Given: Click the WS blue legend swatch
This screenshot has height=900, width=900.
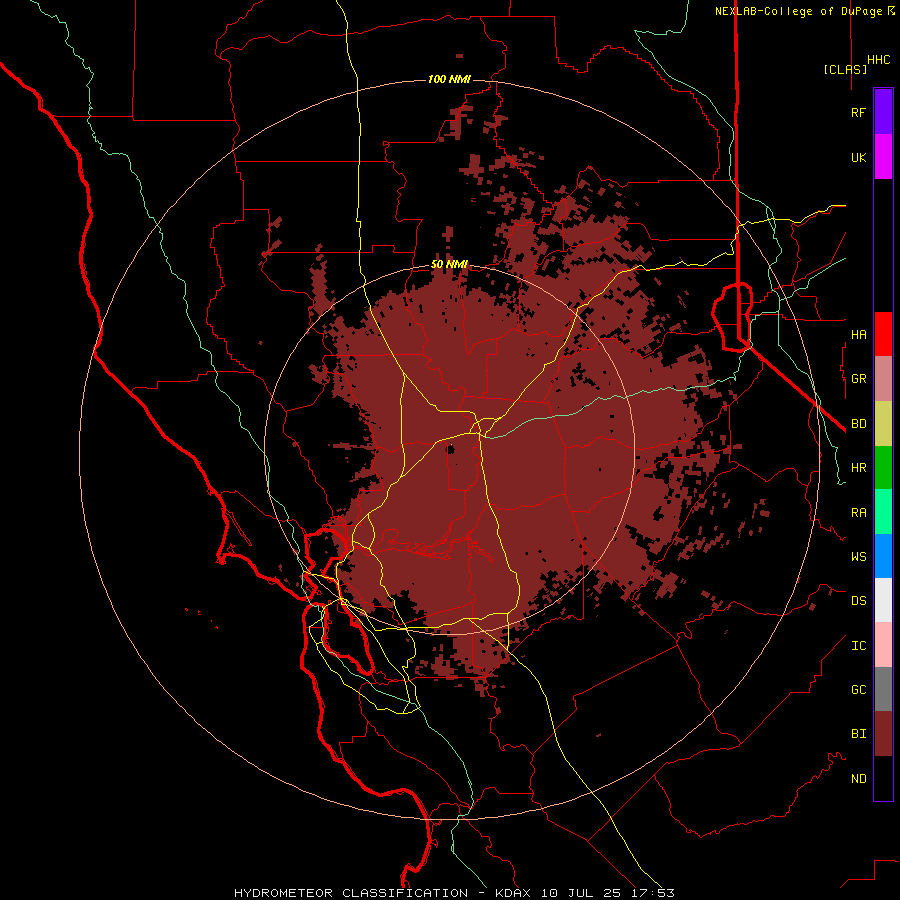Looking at the screenshot, I should tap(883, 556).
